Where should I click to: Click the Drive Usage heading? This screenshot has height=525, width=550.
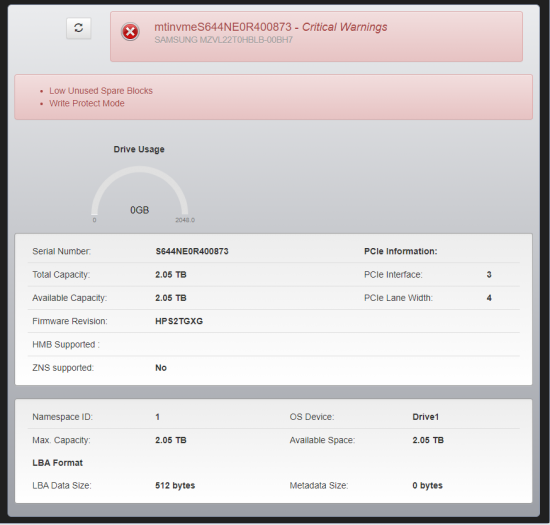click(139, 149)
